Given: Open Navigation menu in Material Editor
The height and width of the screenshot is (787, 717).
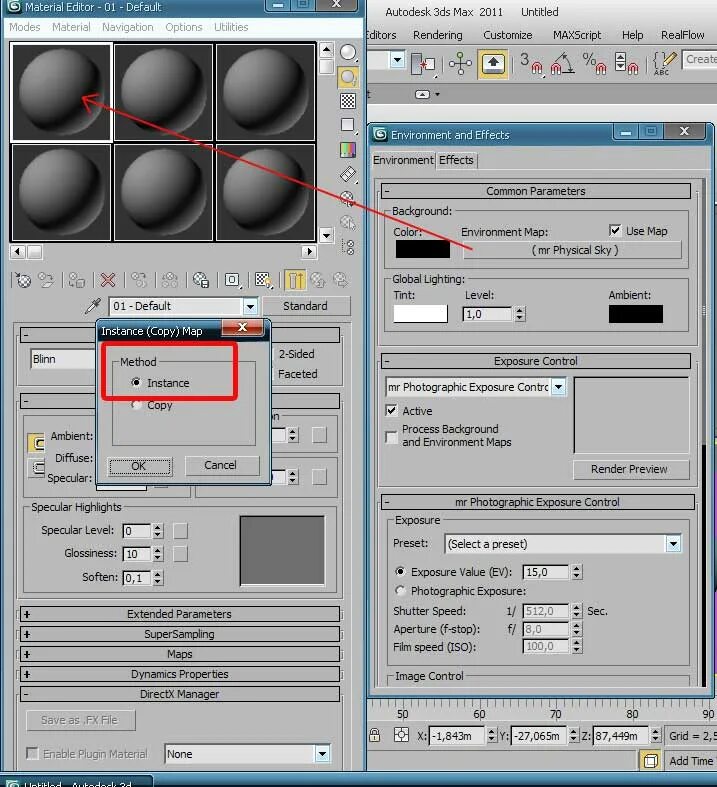Looking at the screenshot, I should (x=128, y=27).
